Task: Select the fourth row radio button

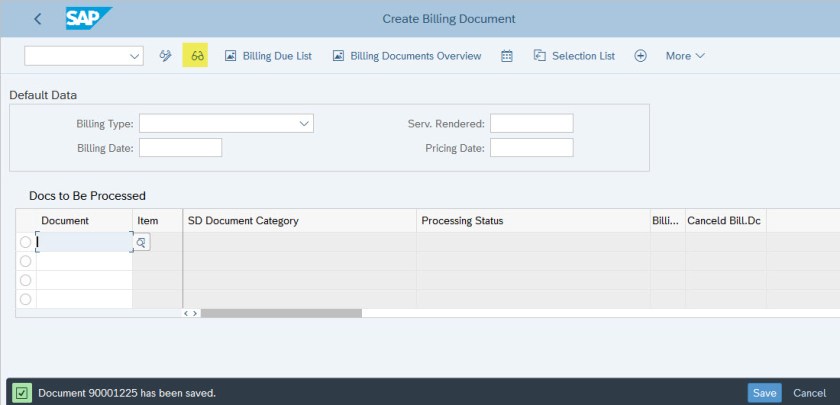Action: (25, 299)
